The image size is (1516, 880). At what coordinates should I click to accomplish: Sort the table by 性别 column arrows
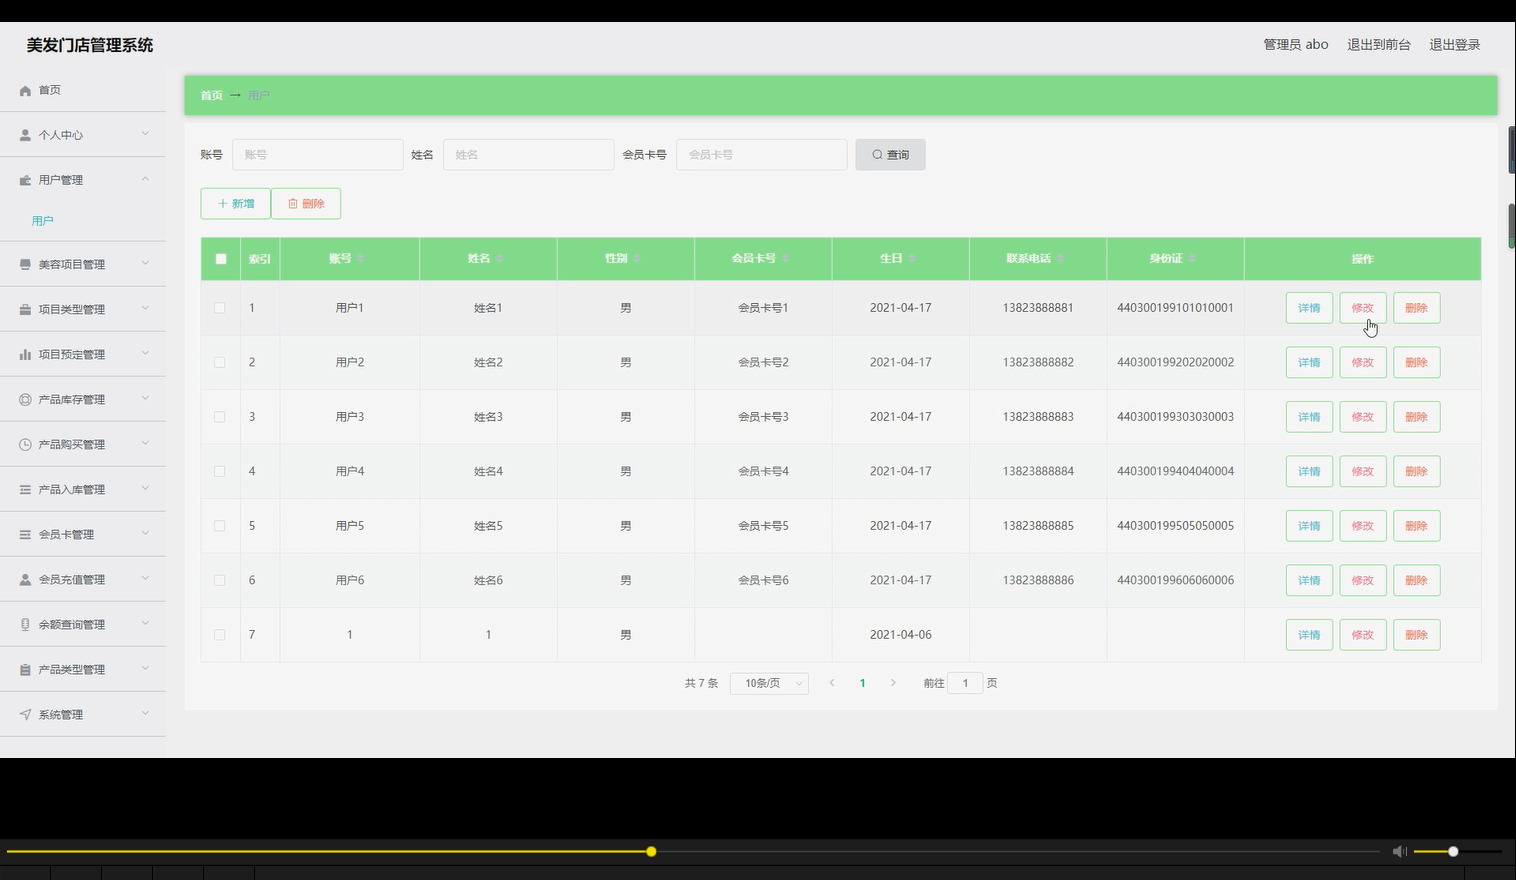point(637,258)
